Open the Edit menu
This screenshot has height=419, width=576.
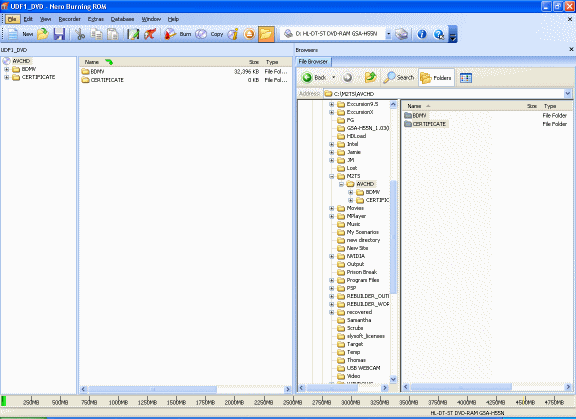coord(28,19)
